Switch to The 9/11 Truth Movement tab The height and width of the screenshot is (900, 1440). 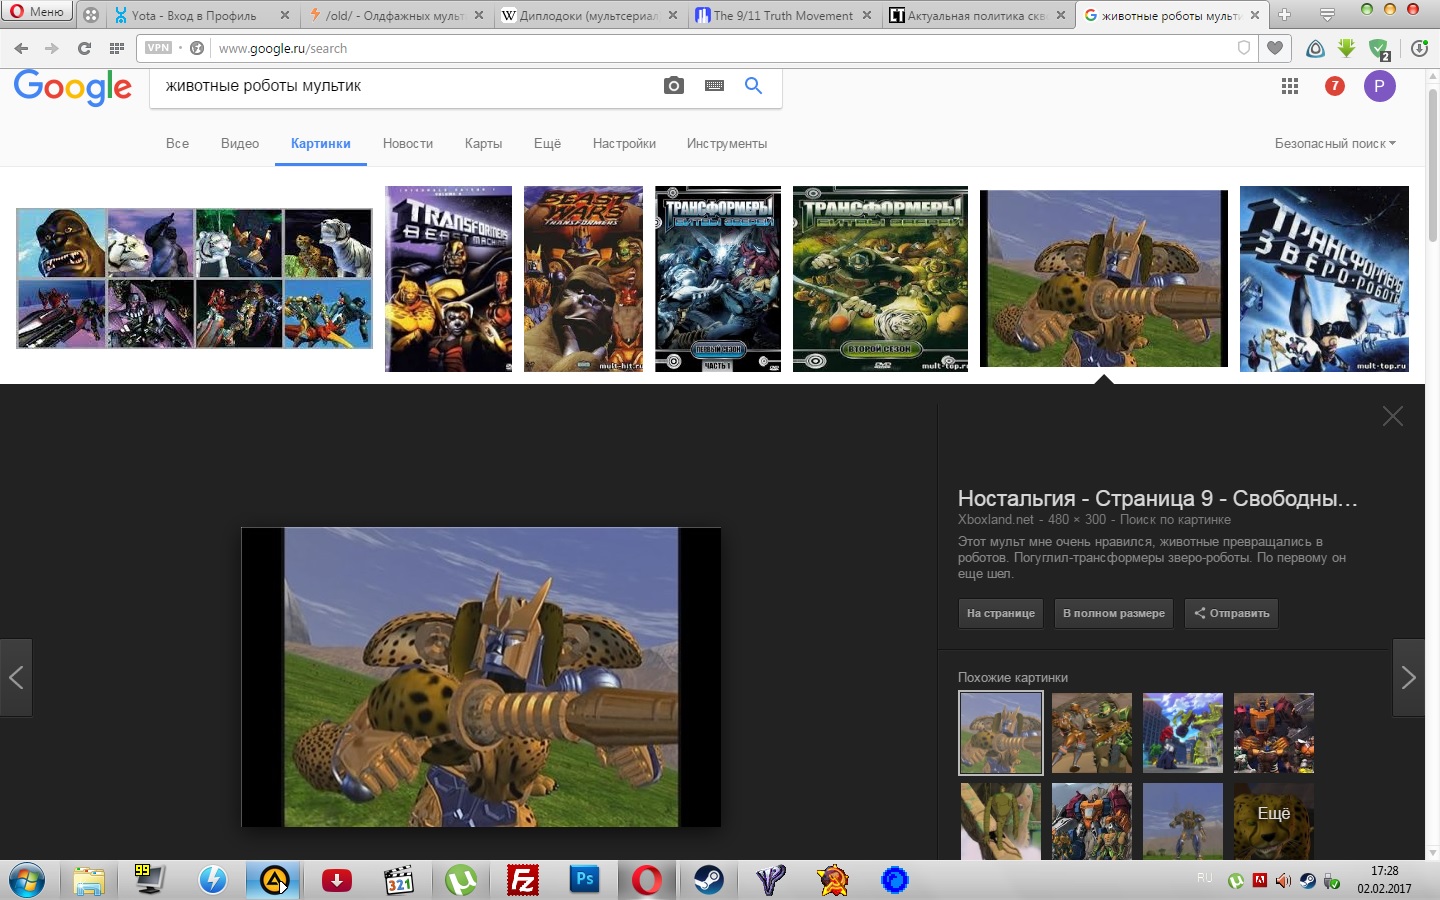click(783, 15)
